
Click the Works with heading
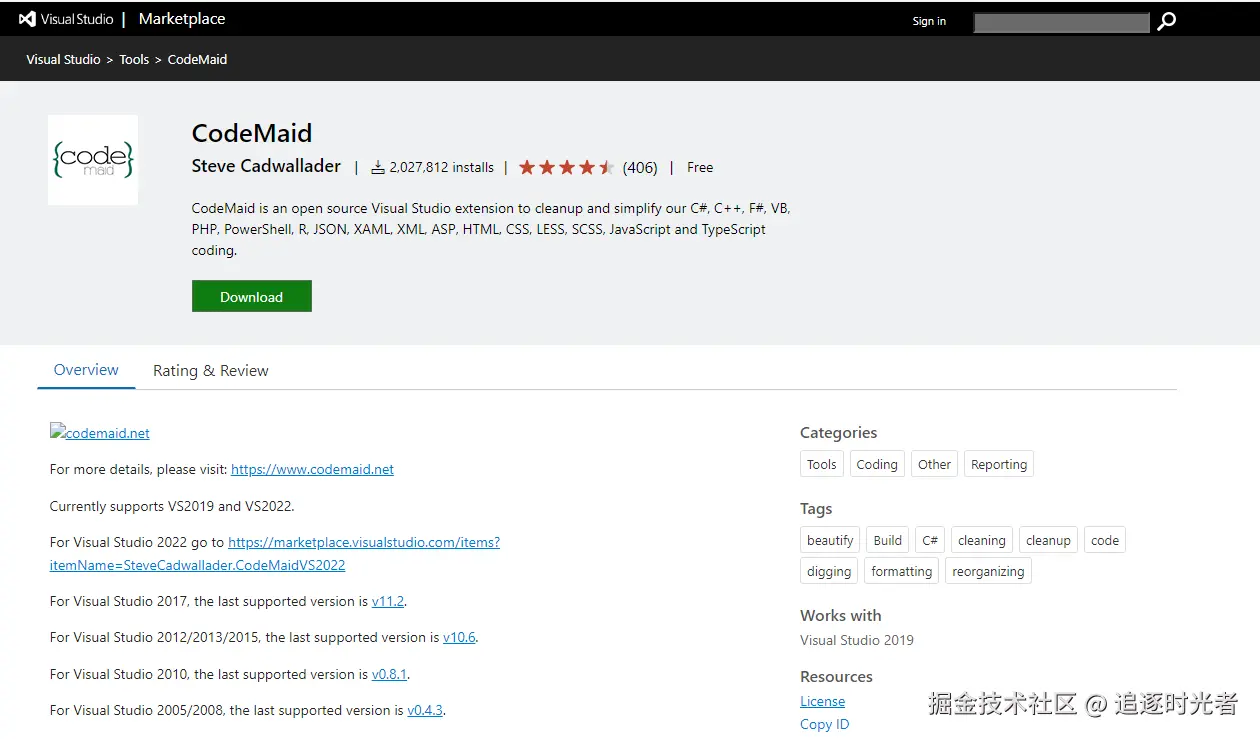point(841,615)
